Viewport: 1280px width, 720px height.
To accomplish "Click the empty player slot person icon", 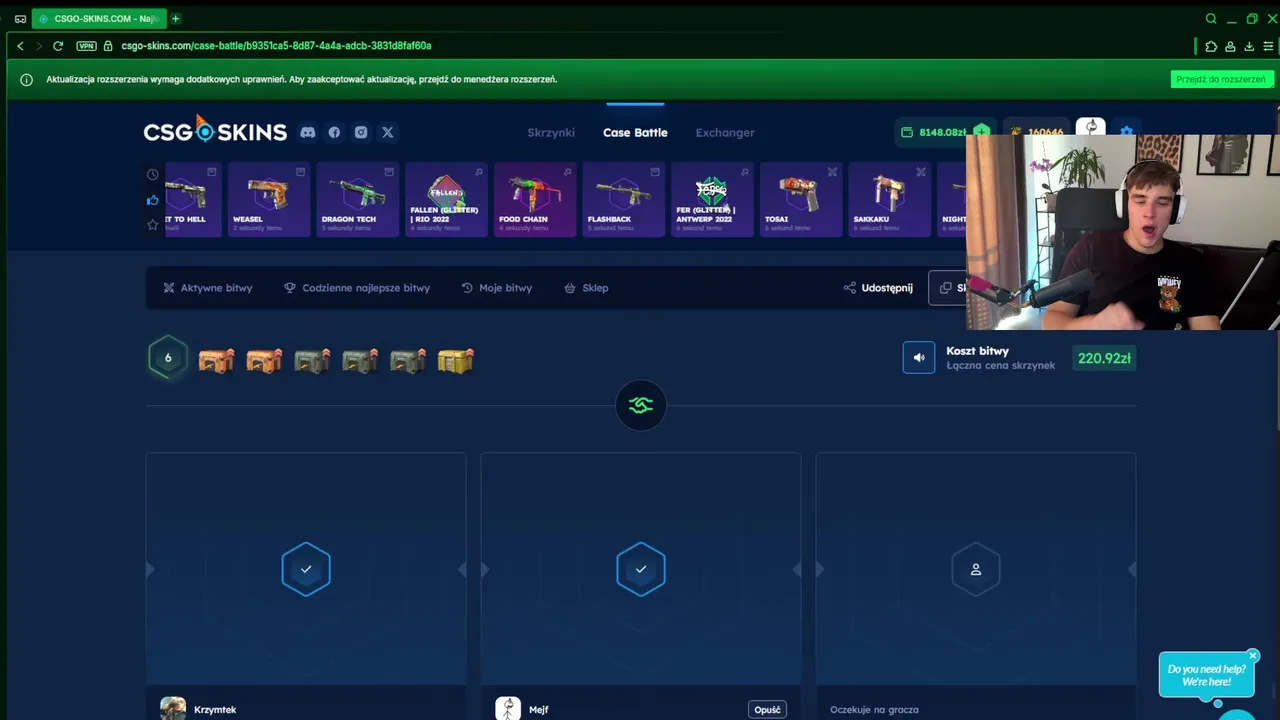I will click(976, 569).
